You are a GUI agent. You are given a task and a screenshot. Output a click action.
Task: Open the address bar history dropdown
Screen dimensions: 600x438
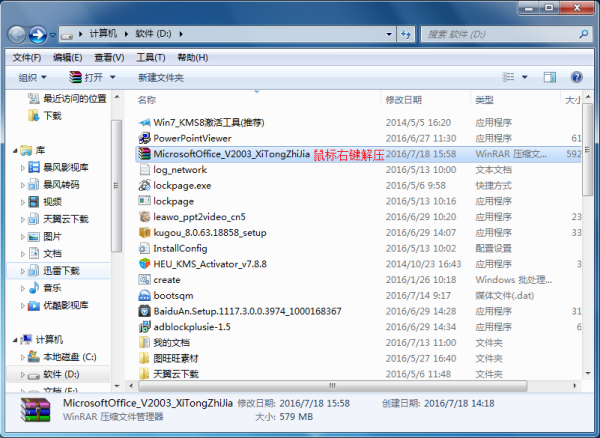tap(389, 34)
